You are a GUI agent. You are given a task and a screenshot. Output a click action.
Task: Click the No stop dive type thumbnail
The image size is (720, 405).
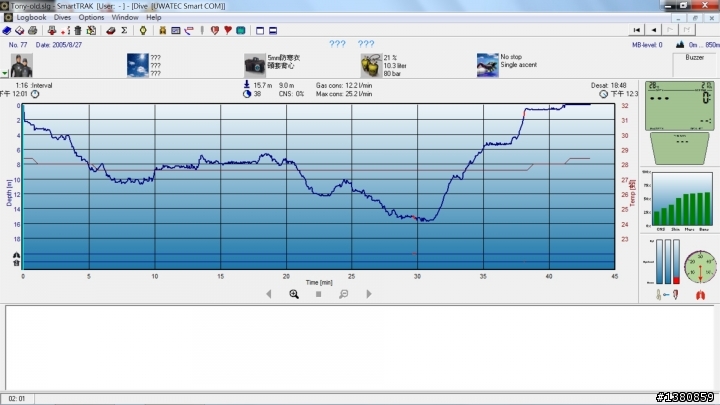[488, 65]
